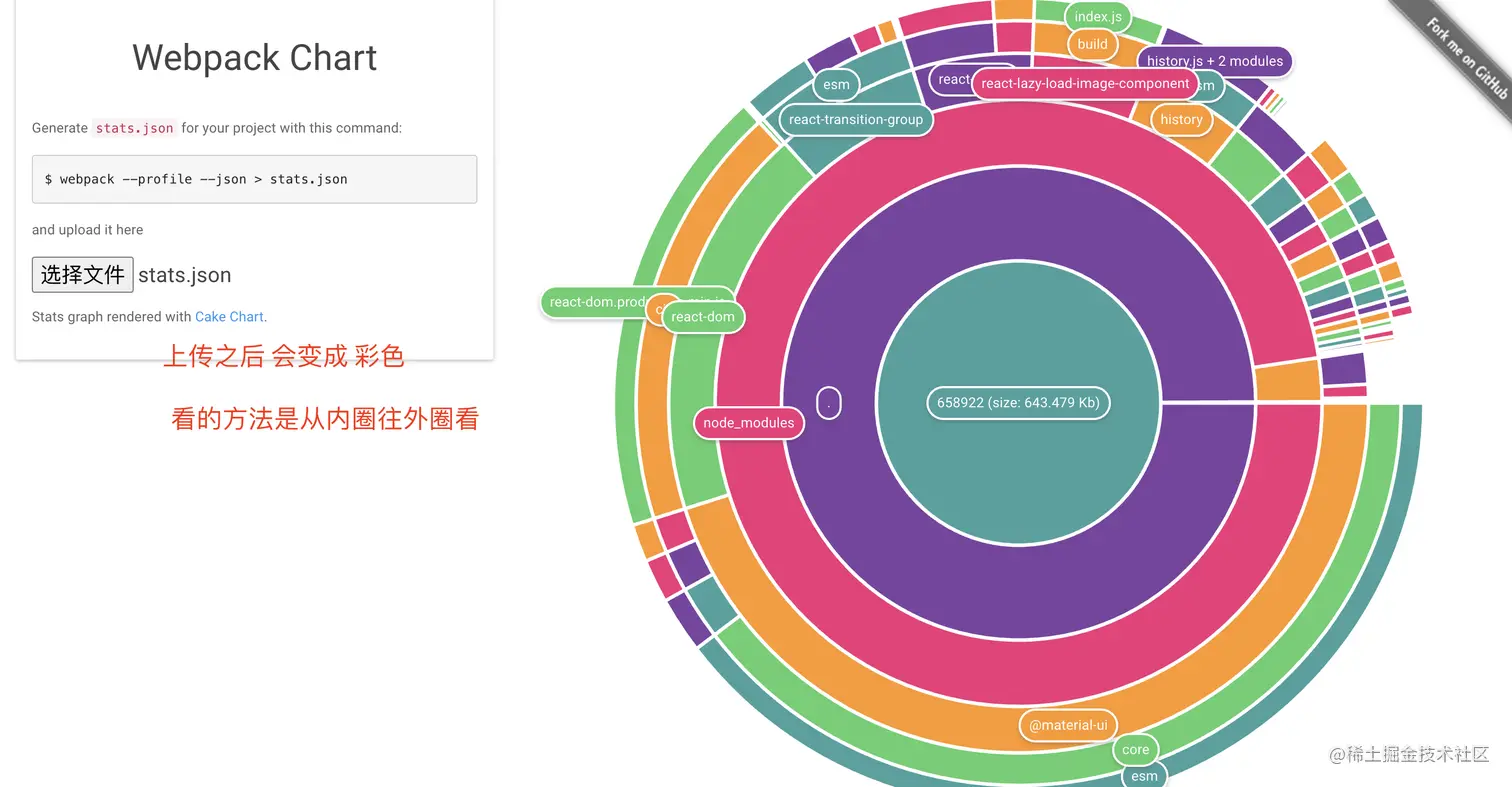Select the react-lazy-load-image-component label
The image size is (1512, 787).
coord(1085,84)
